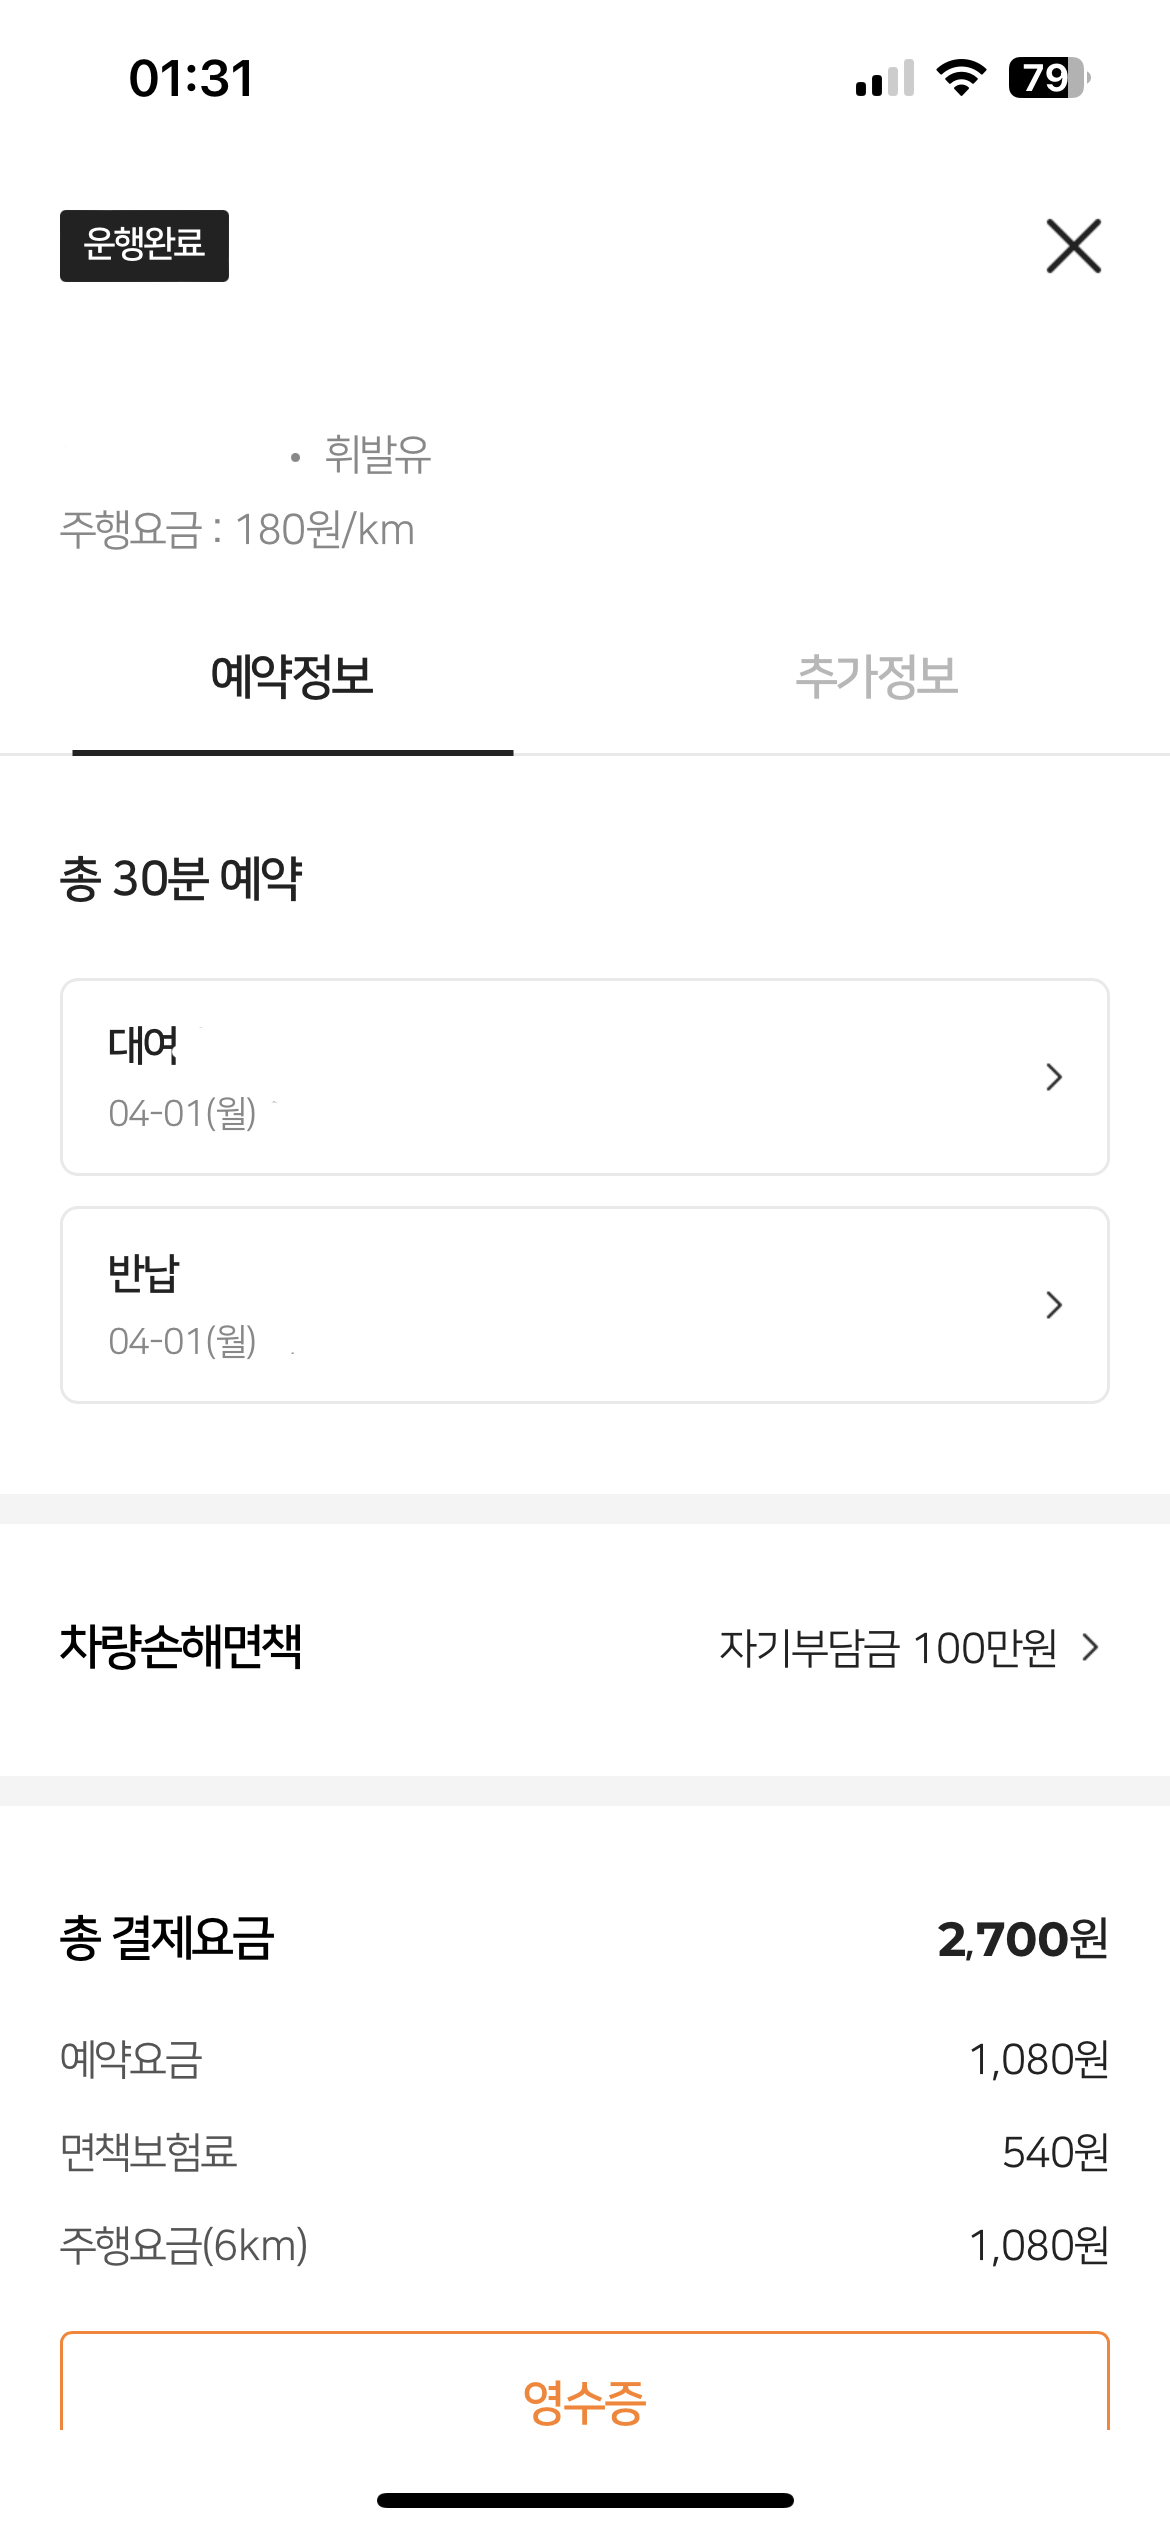Switch to the 추가정보 tab

(x=876, y=677)
